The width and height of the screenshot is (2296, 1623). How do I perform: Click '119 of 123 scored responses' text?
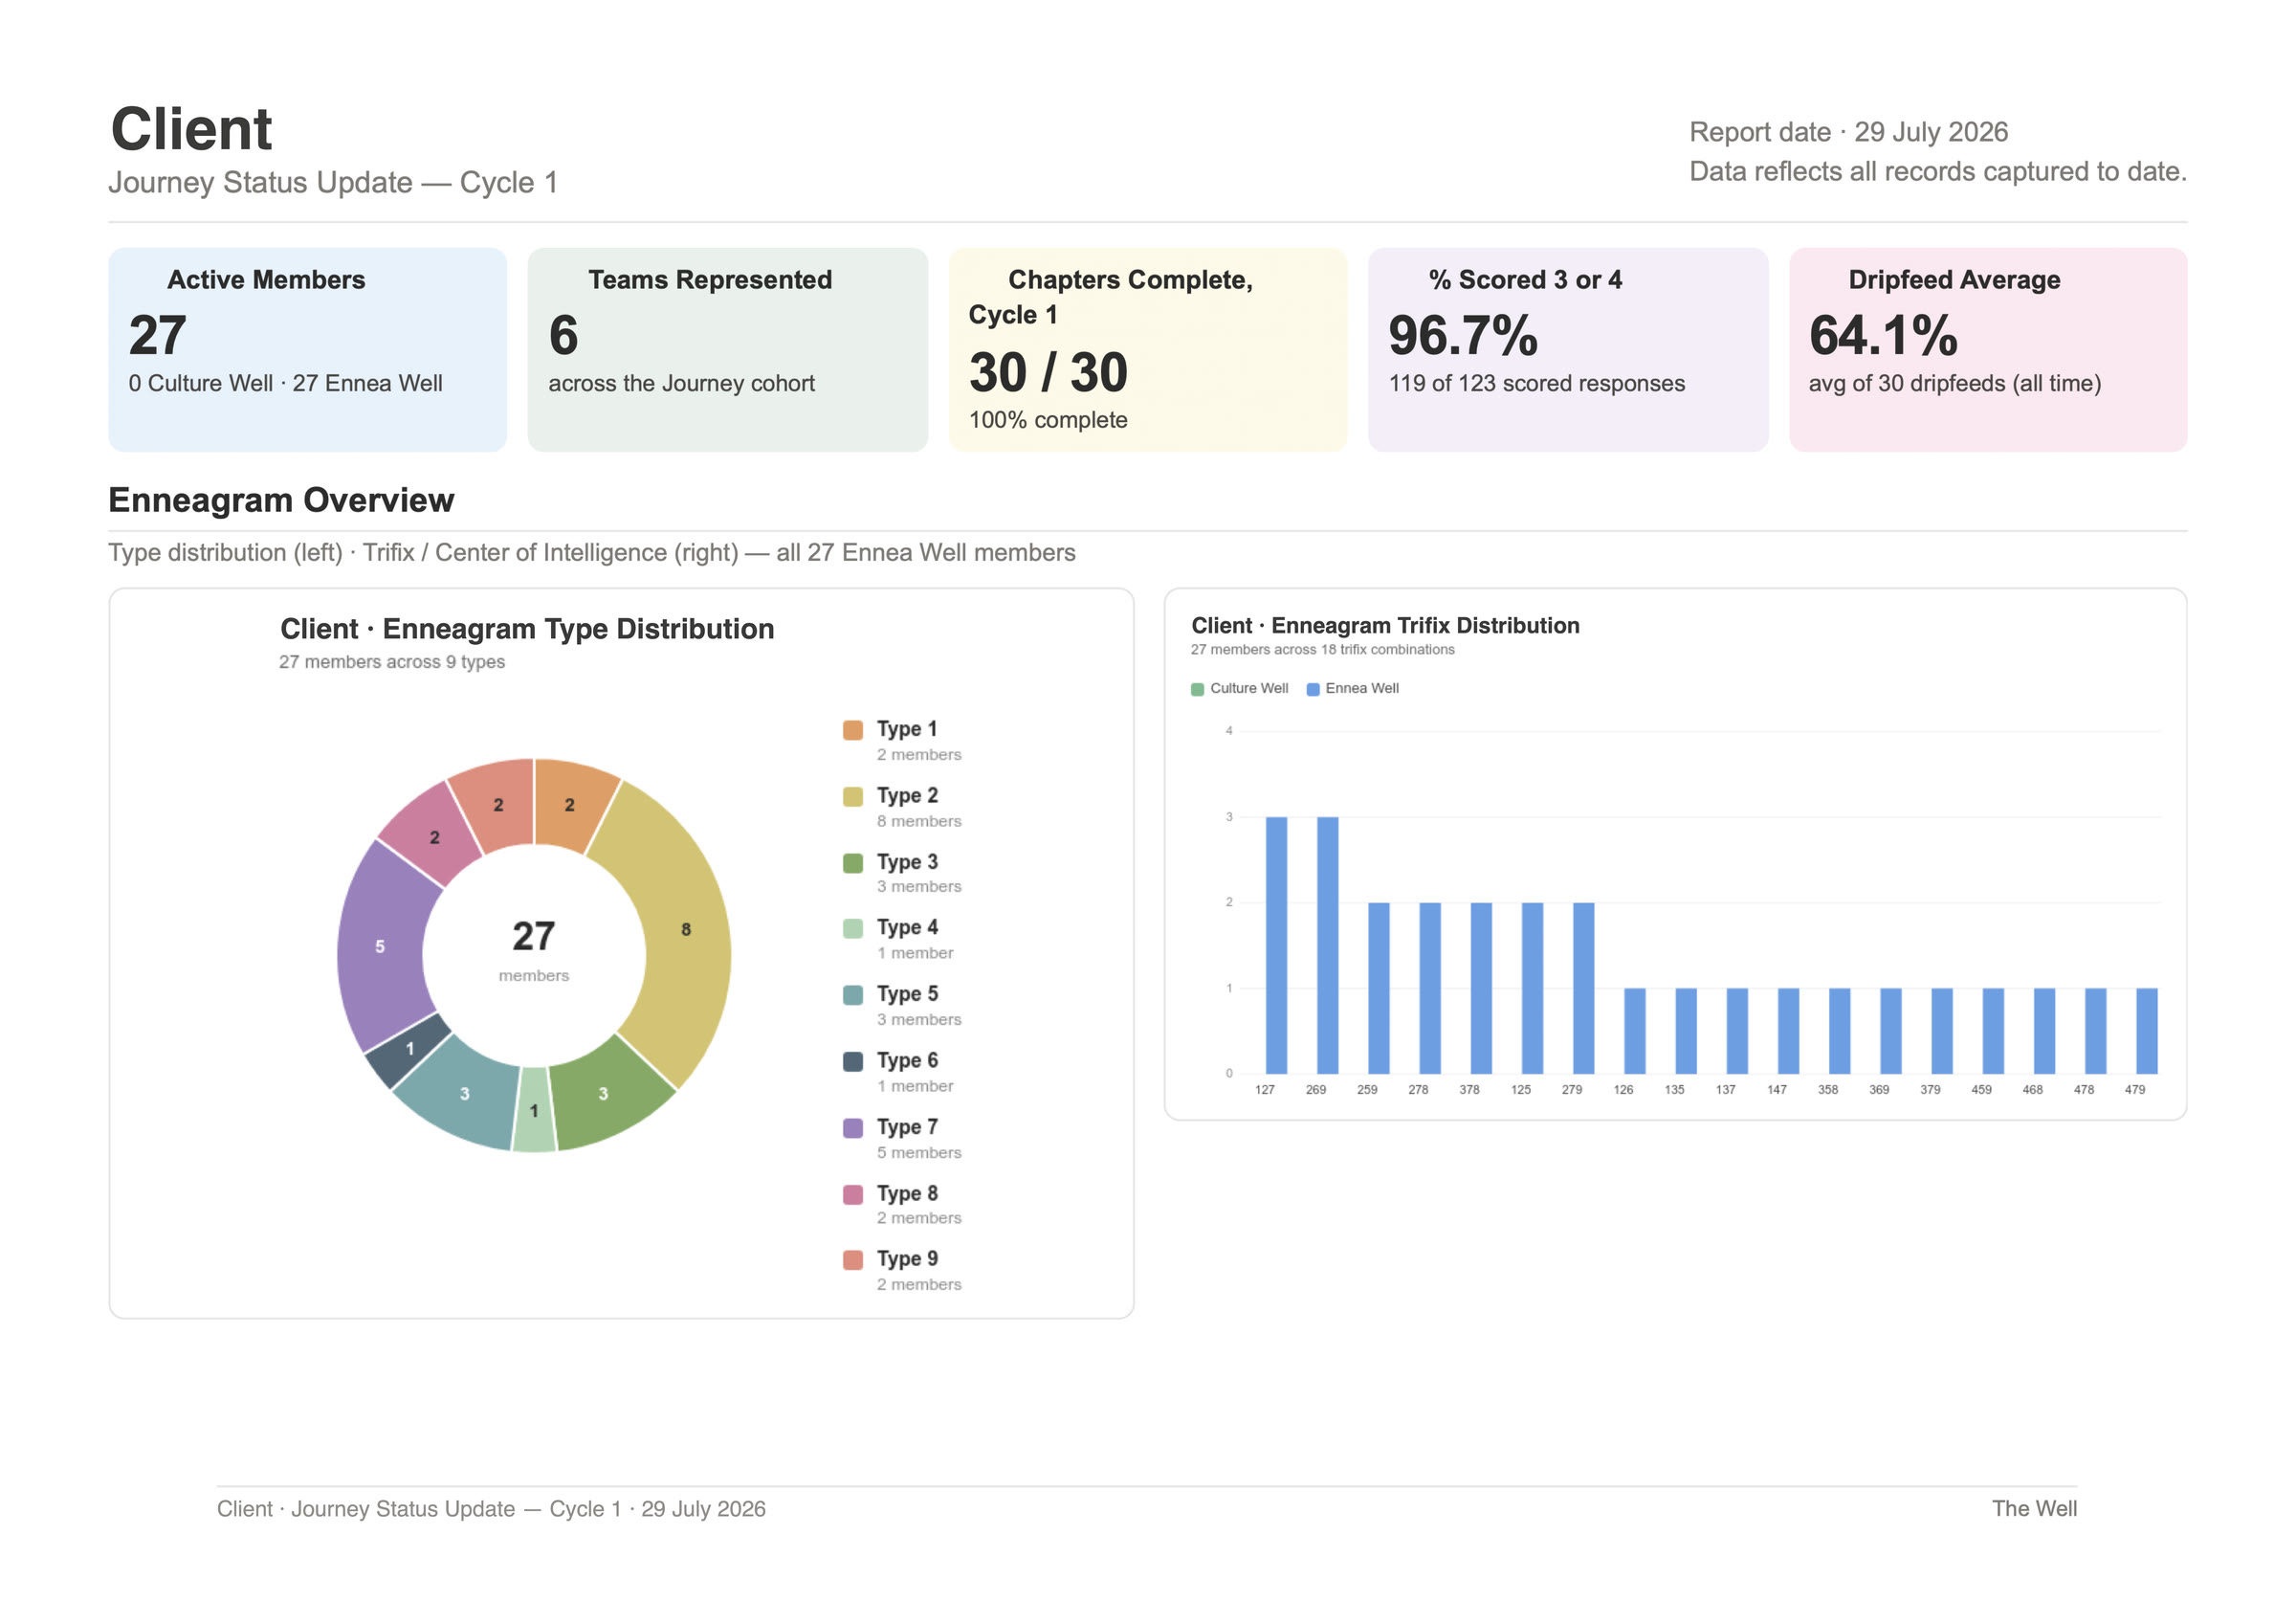click(x=1536, y=384)
